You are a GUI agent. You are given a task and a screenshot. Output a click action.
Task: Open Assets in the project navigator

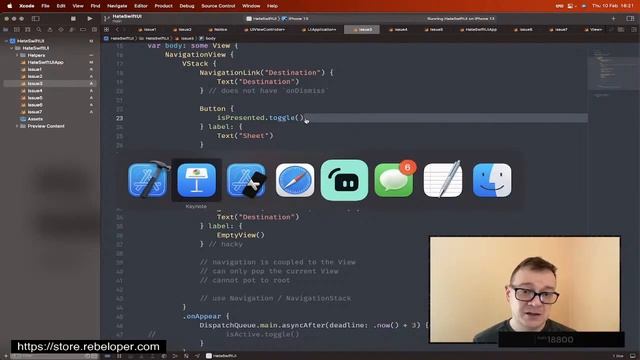tap(35, 119)
